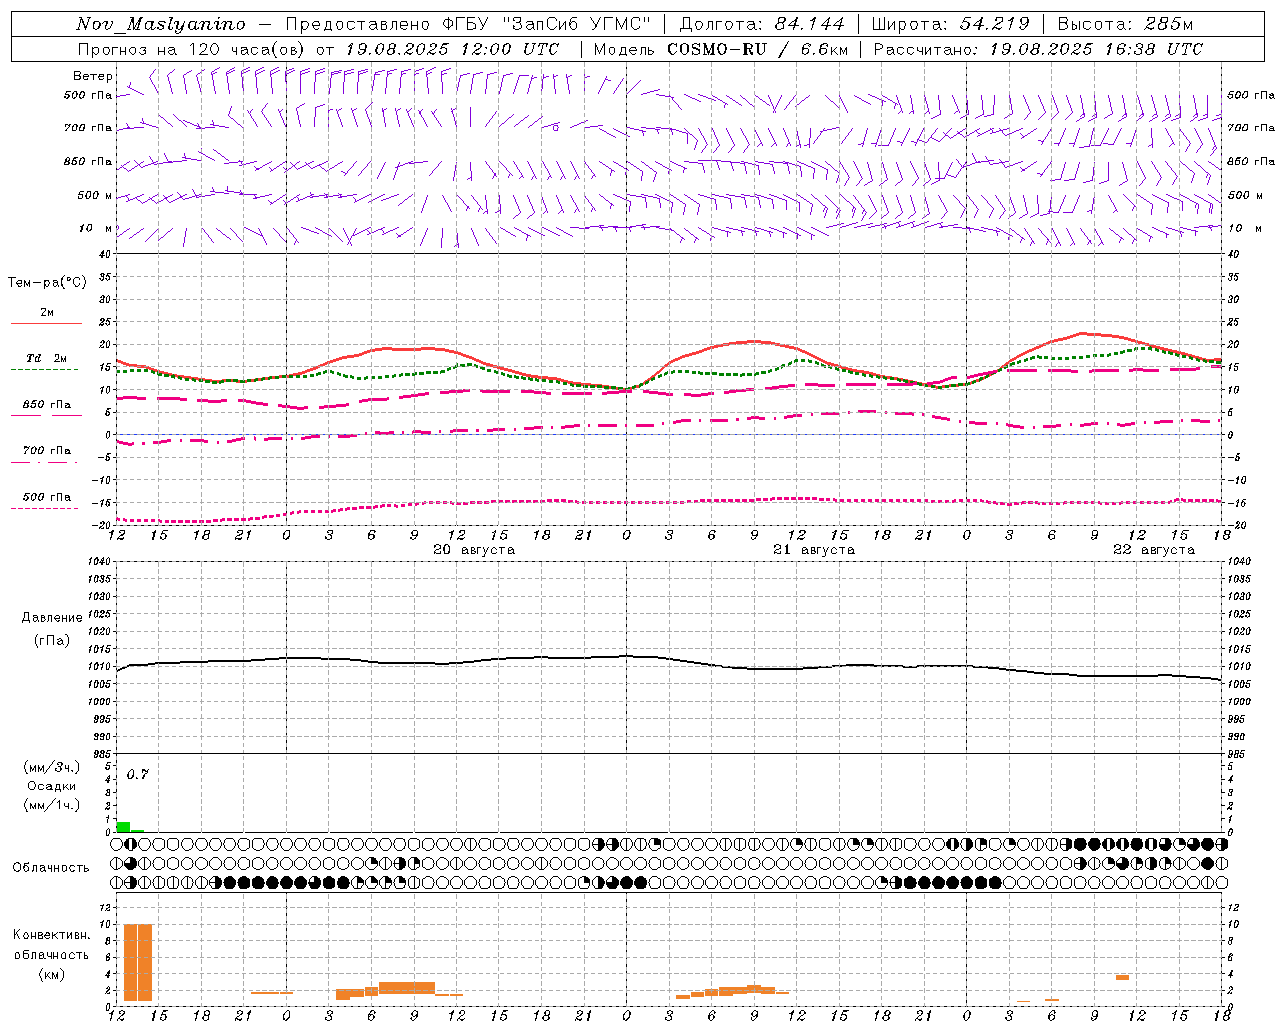Click the "Ветер" wind panel label
Viewport: 1280px width, 1024px height.
pos(93,76)
